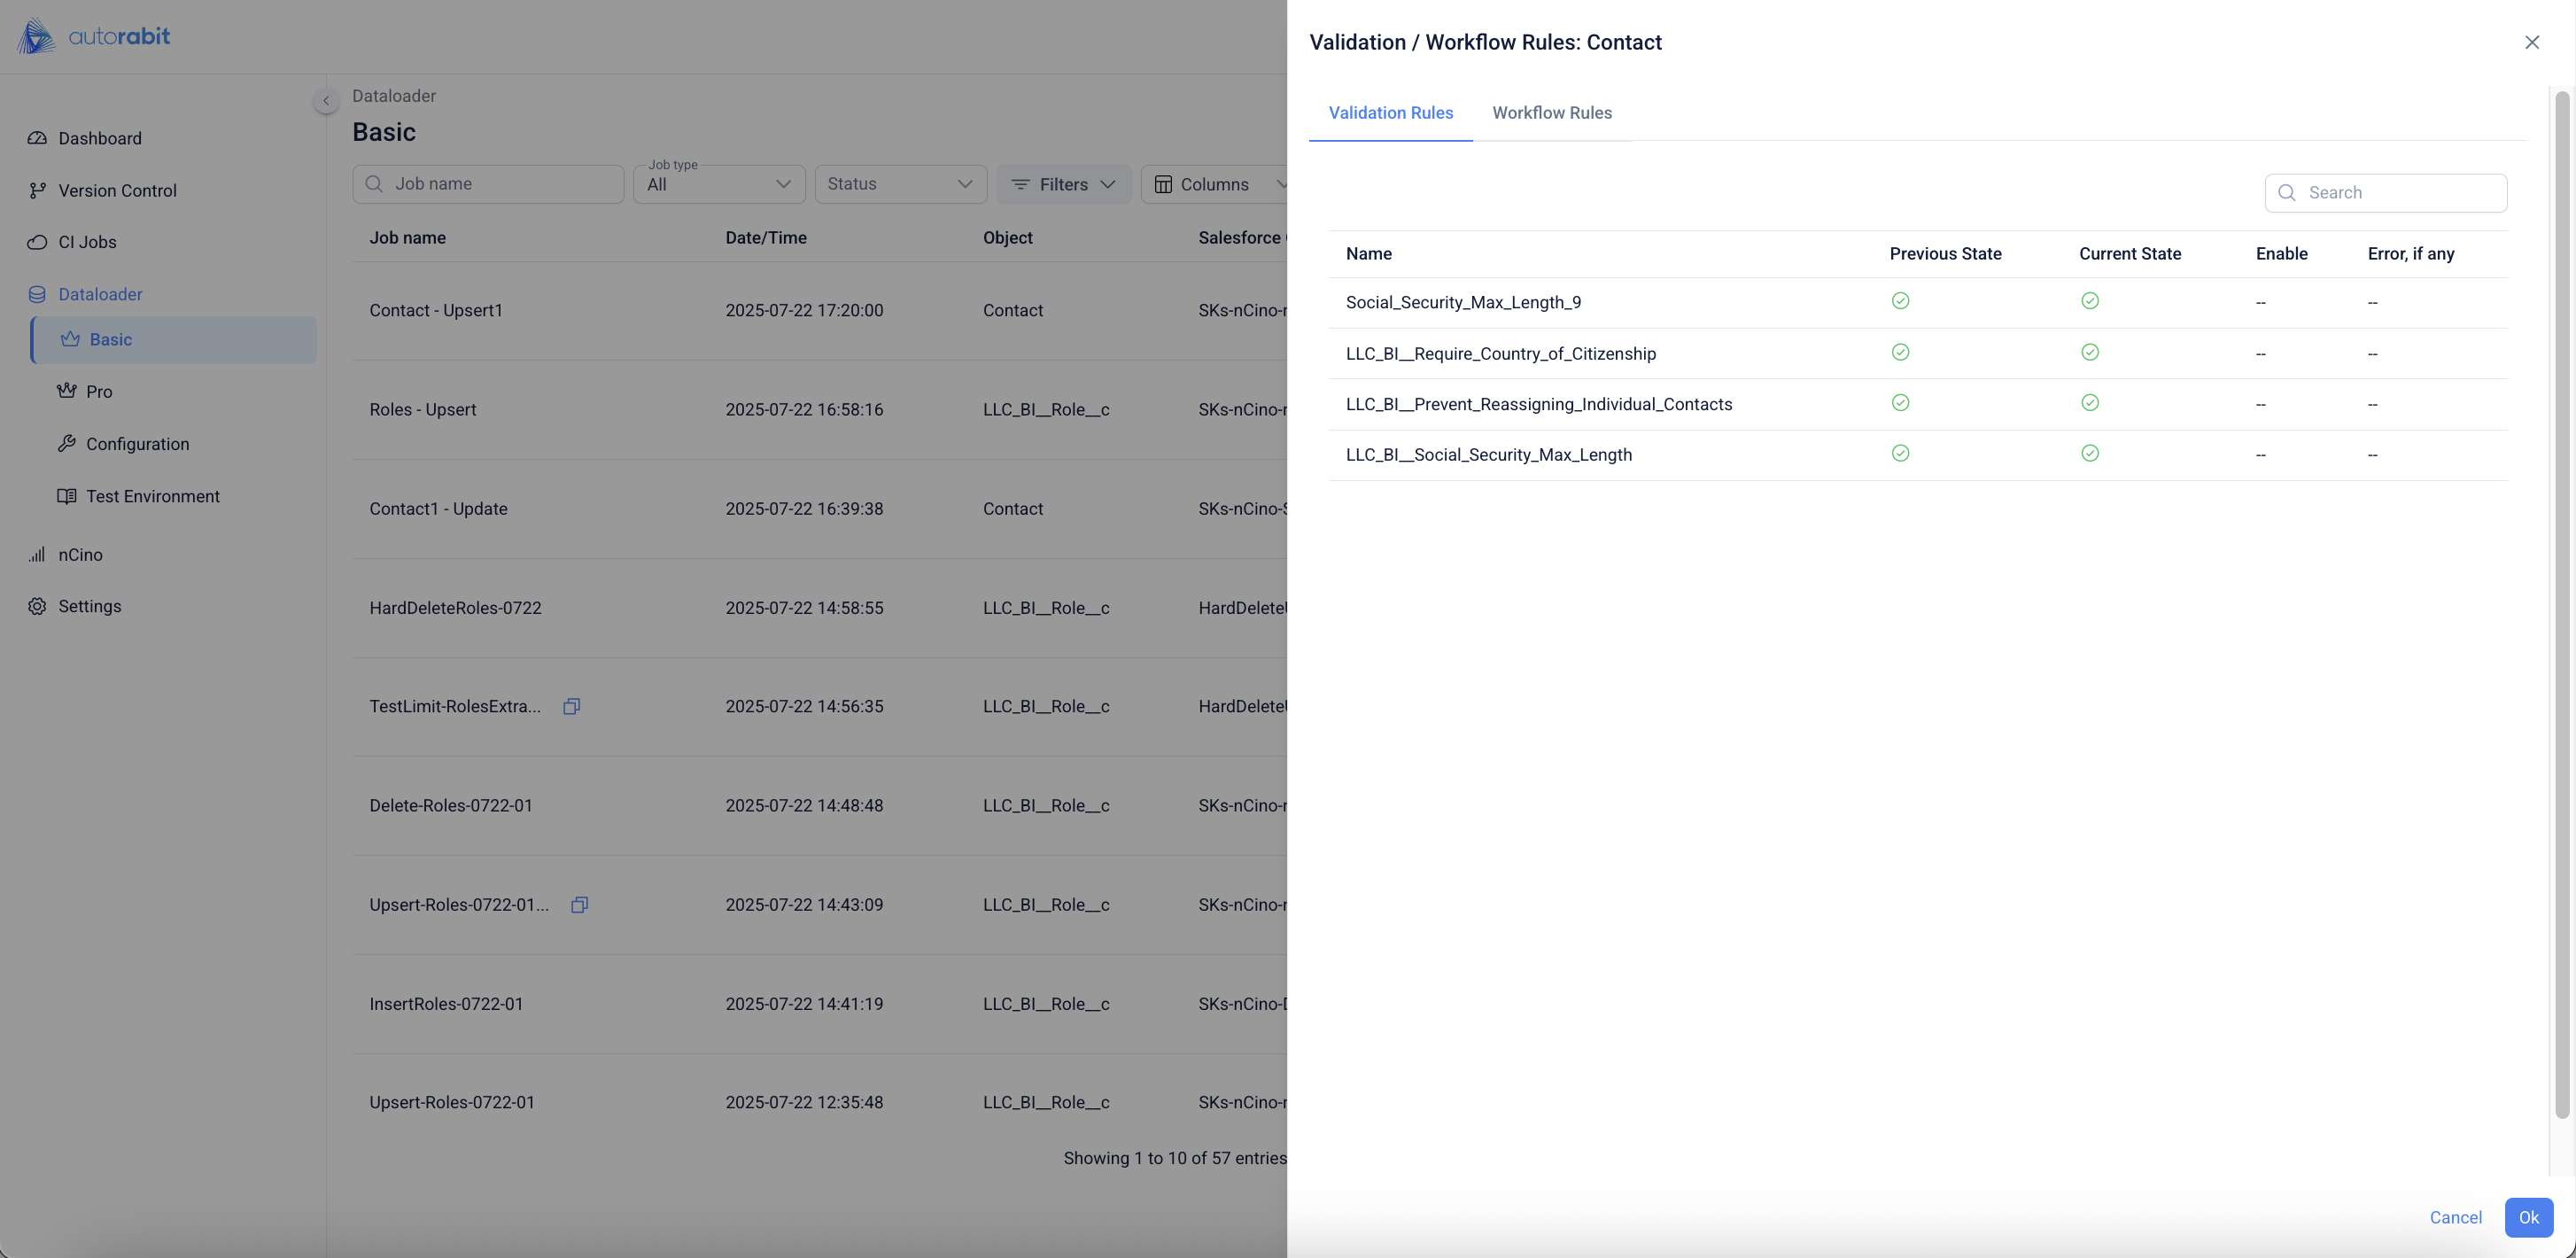Image resolution: width=2576 pixels, height=1258 pixels.
Task: Click the Version Control branch icon
Action: [37, 190]
